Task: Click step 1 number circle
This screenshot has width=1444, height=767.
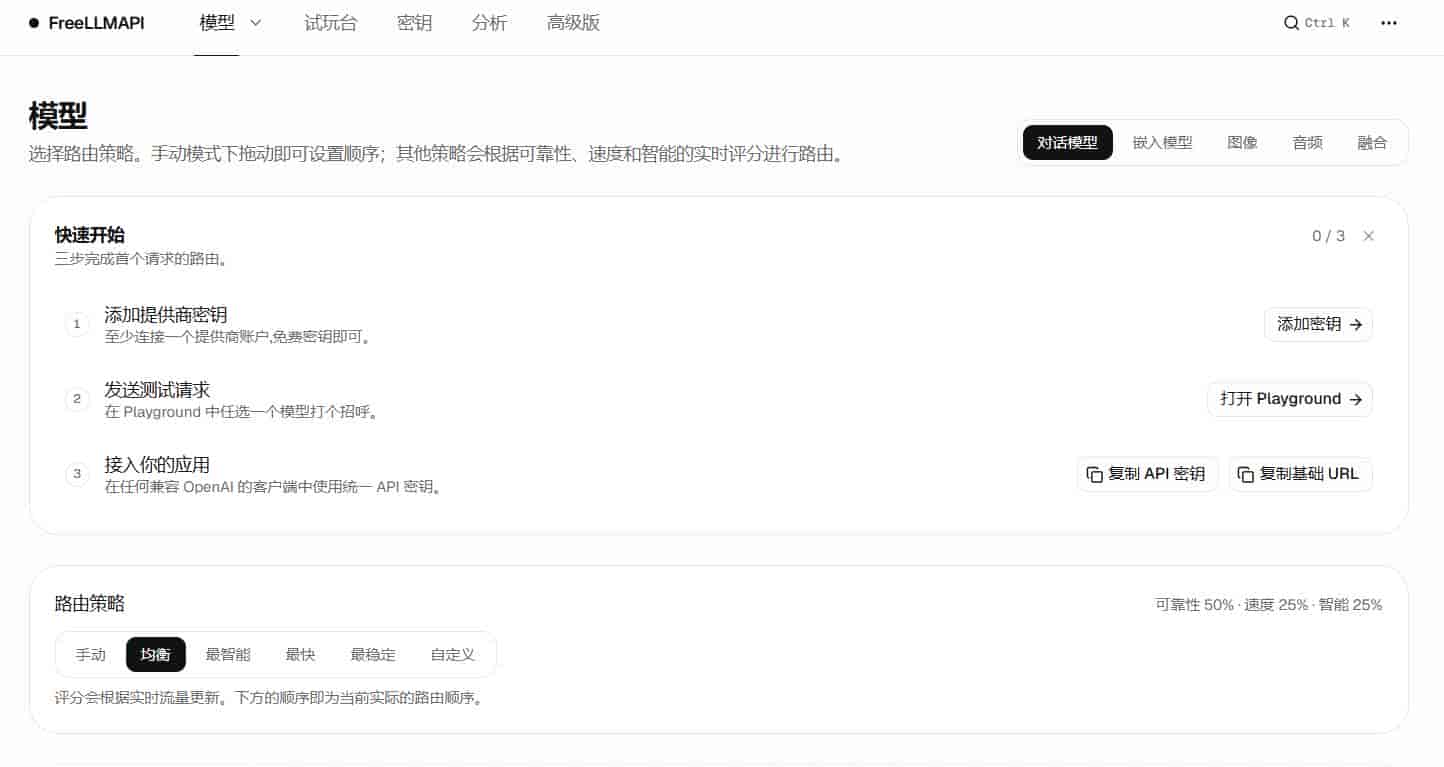Action: tap(77, 324)
